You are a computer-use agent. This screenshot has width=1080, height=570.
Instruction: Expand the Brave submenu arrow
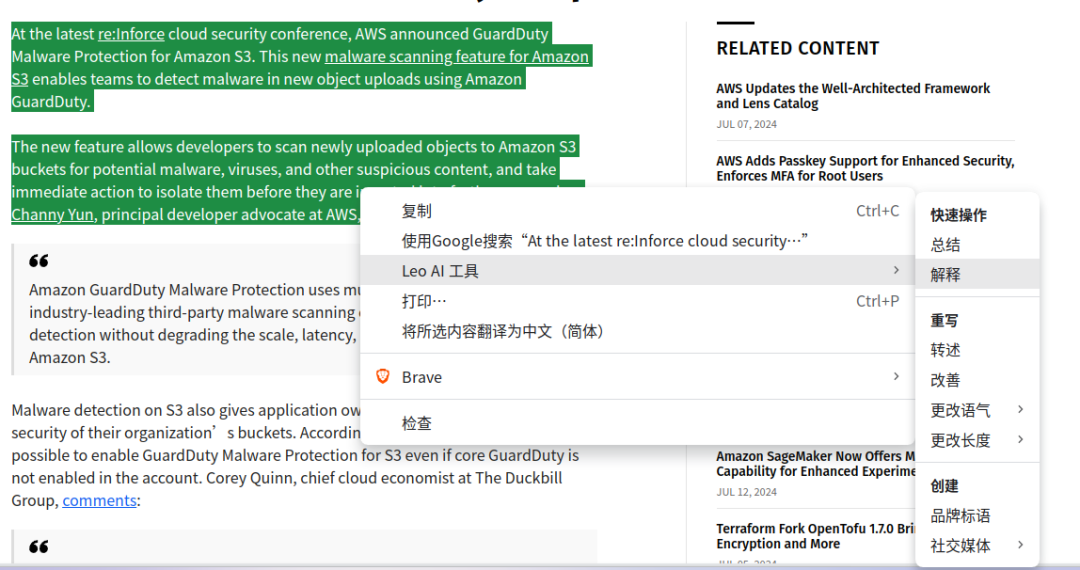click(895, 377)
